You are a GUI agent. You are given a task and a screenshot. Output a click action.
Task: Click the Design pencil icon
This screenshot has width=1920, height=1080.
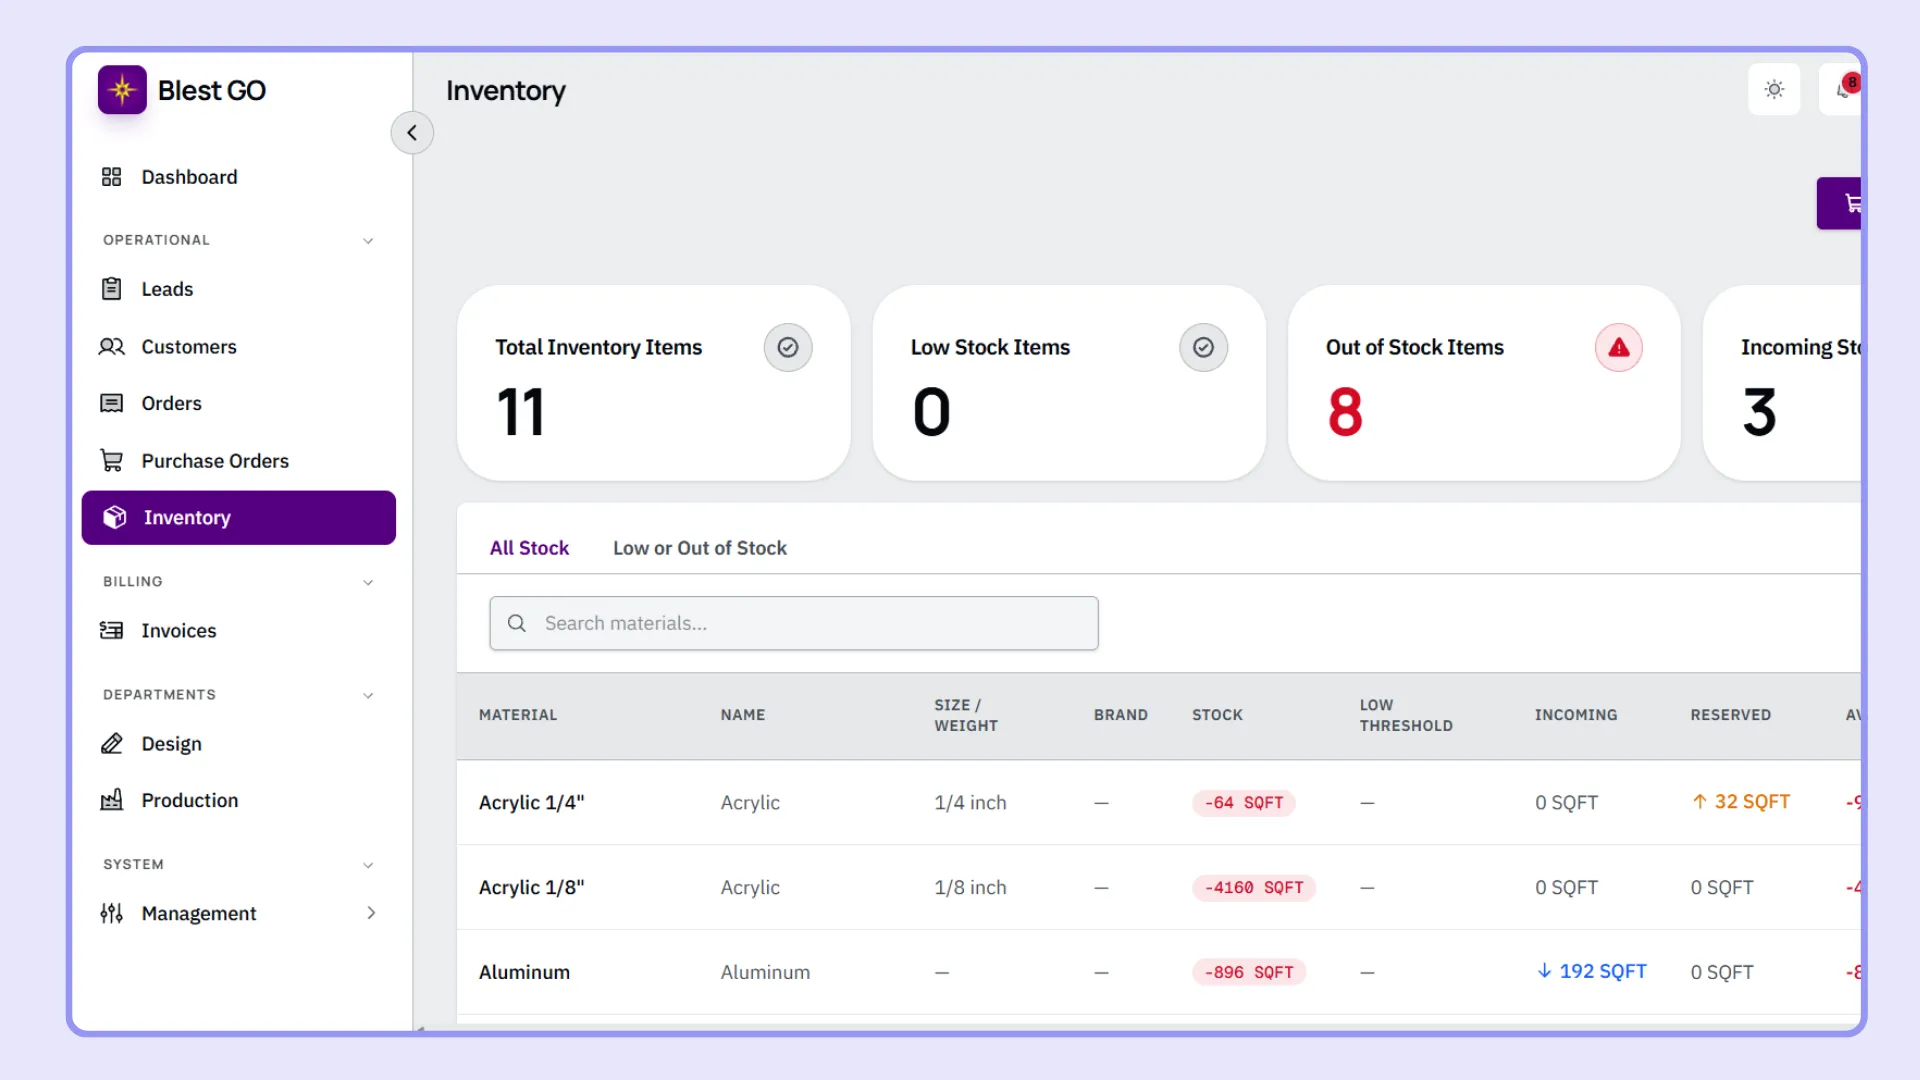pyautogui.click(x=111, y=744)
